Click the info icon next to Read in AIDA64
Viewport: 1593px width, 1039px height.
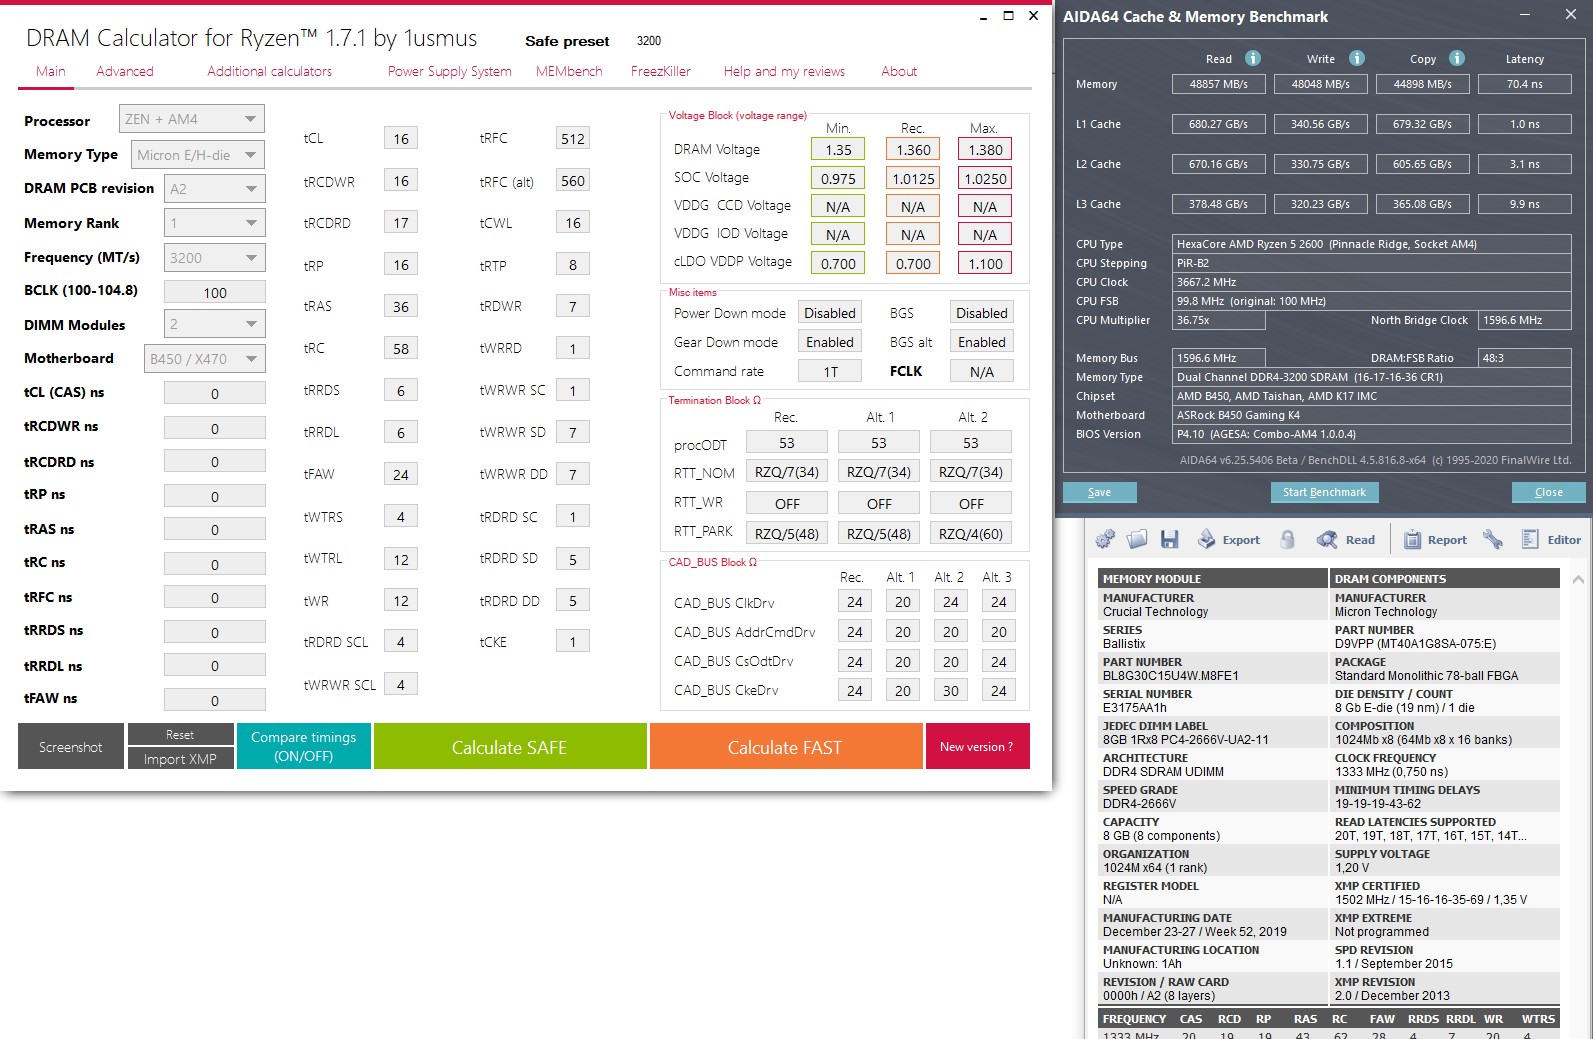click(x=1253, y=58)
